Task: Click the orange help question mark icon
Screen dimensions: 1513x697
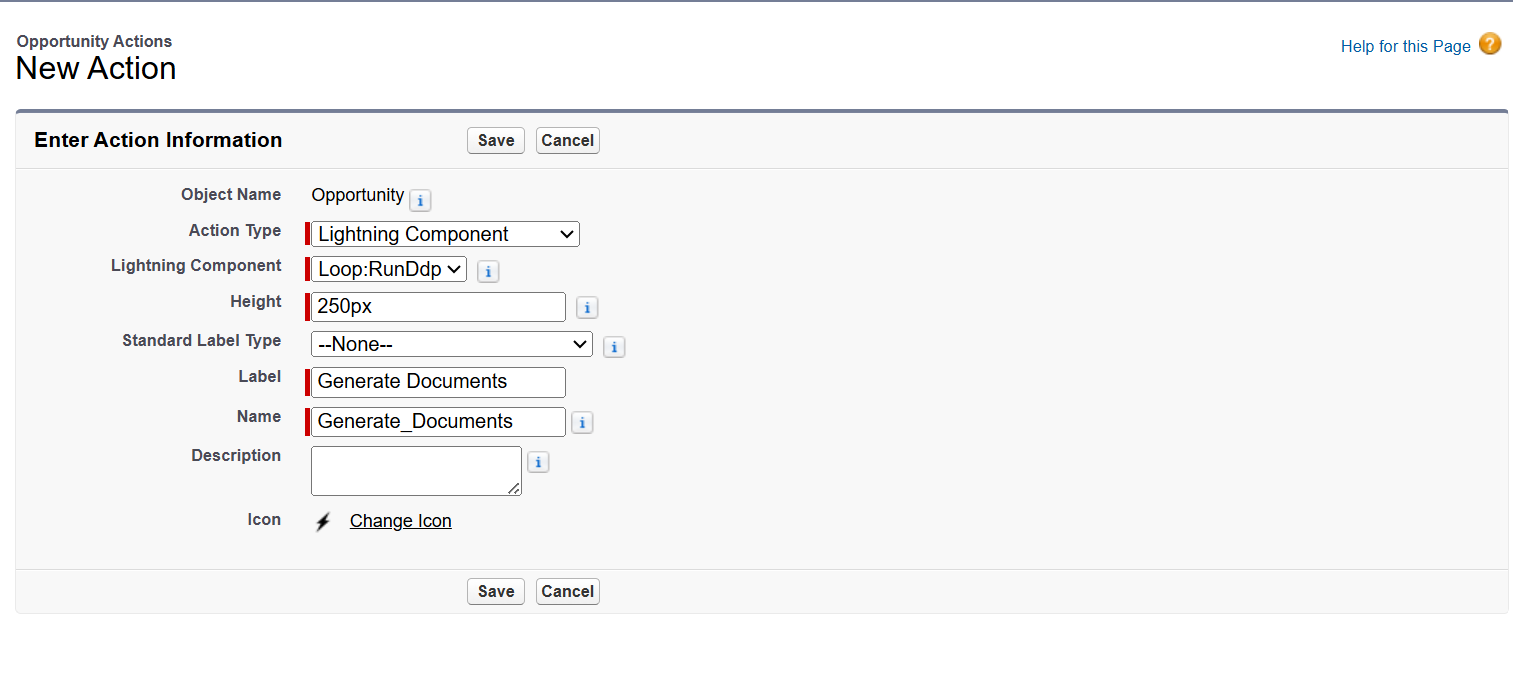Action: pos(1490,45)
